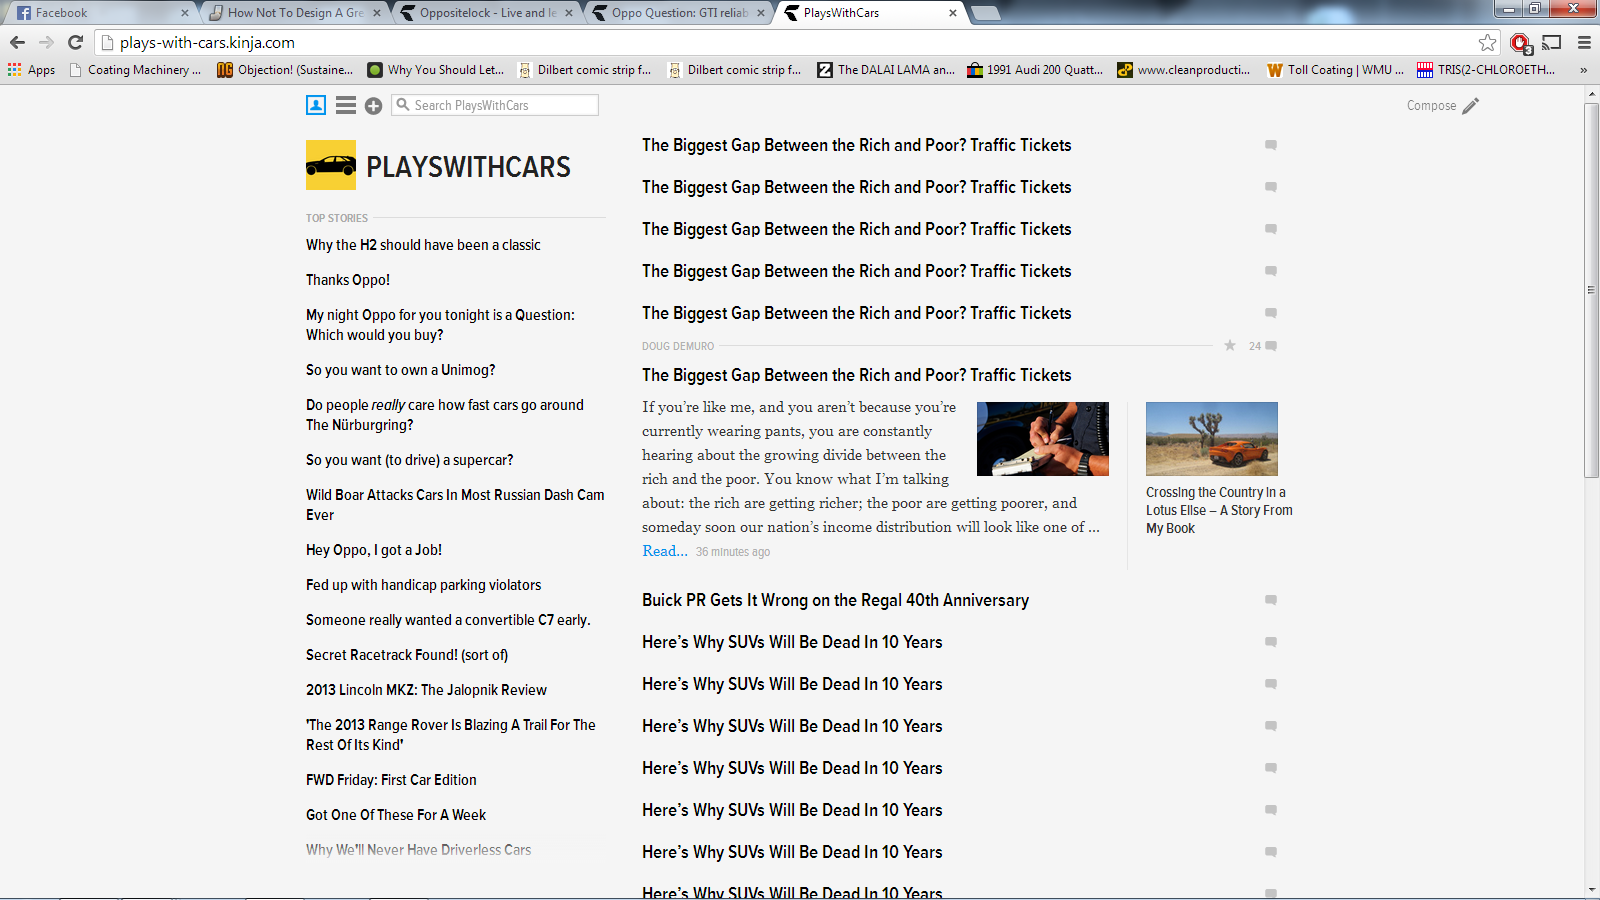Open Someone really wanted a convertible C7

448,620
